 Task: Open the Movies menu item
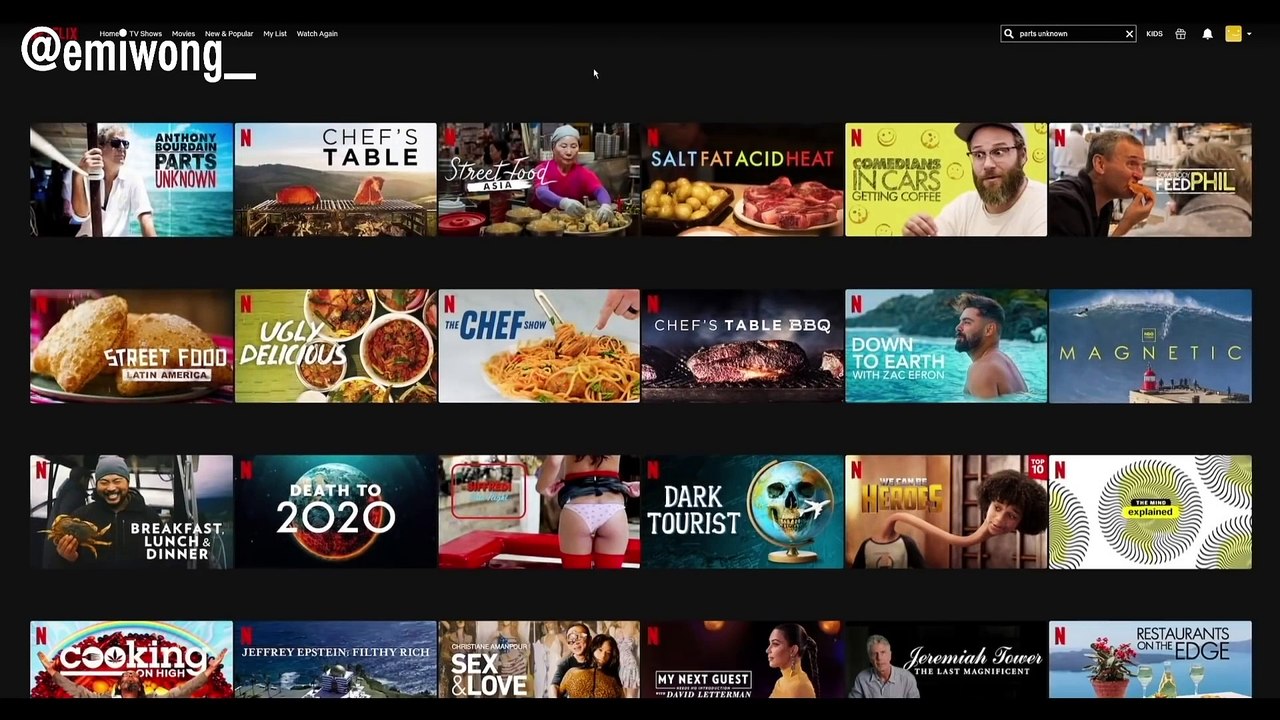click(183, 34)
